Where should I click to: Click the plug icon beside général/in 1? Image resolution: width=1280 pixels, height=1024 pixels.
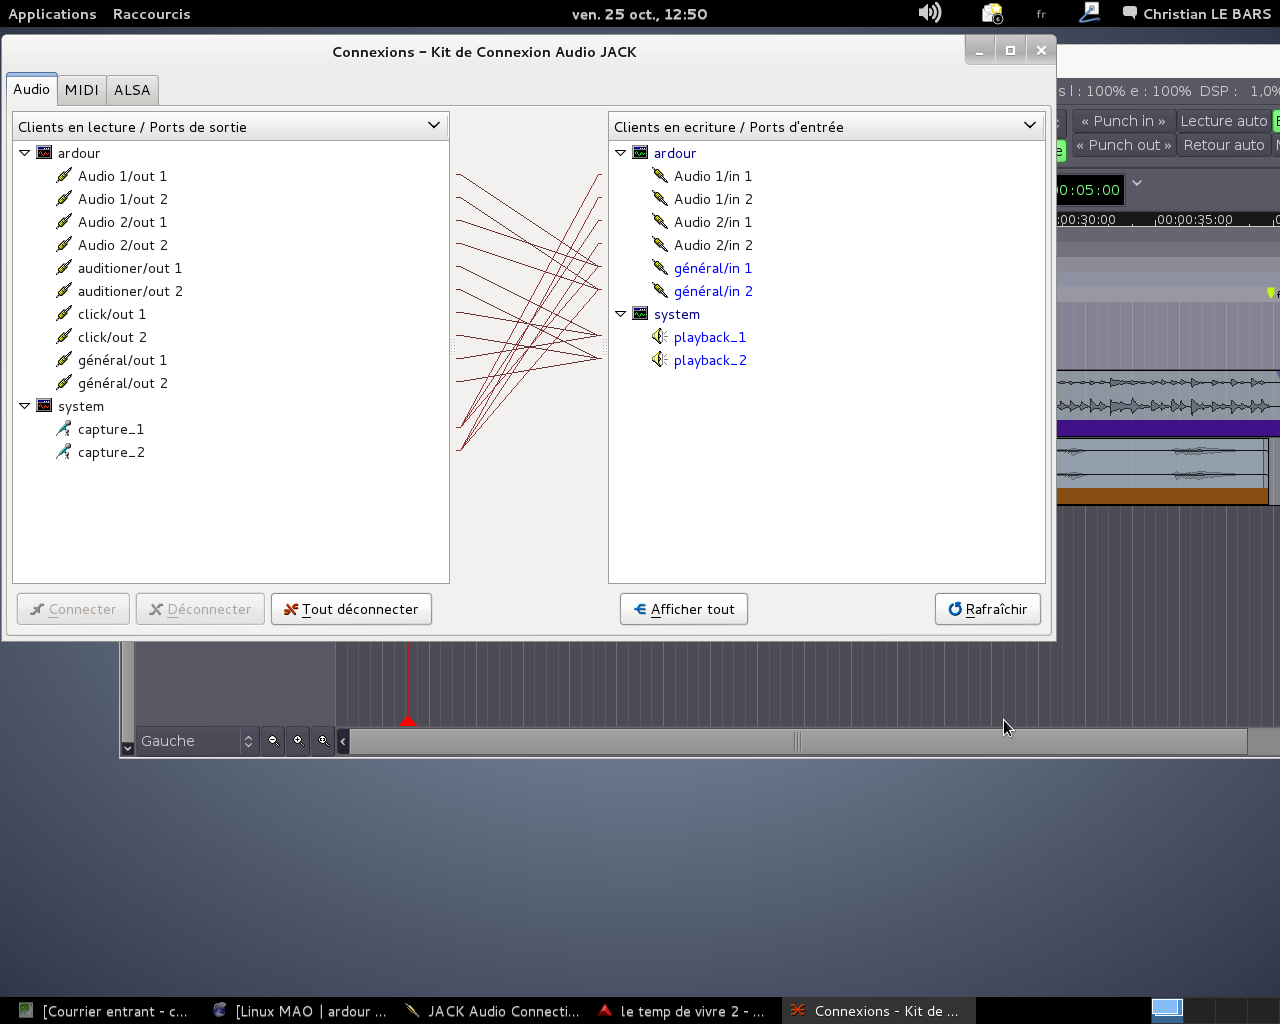[x=660, y=268]
